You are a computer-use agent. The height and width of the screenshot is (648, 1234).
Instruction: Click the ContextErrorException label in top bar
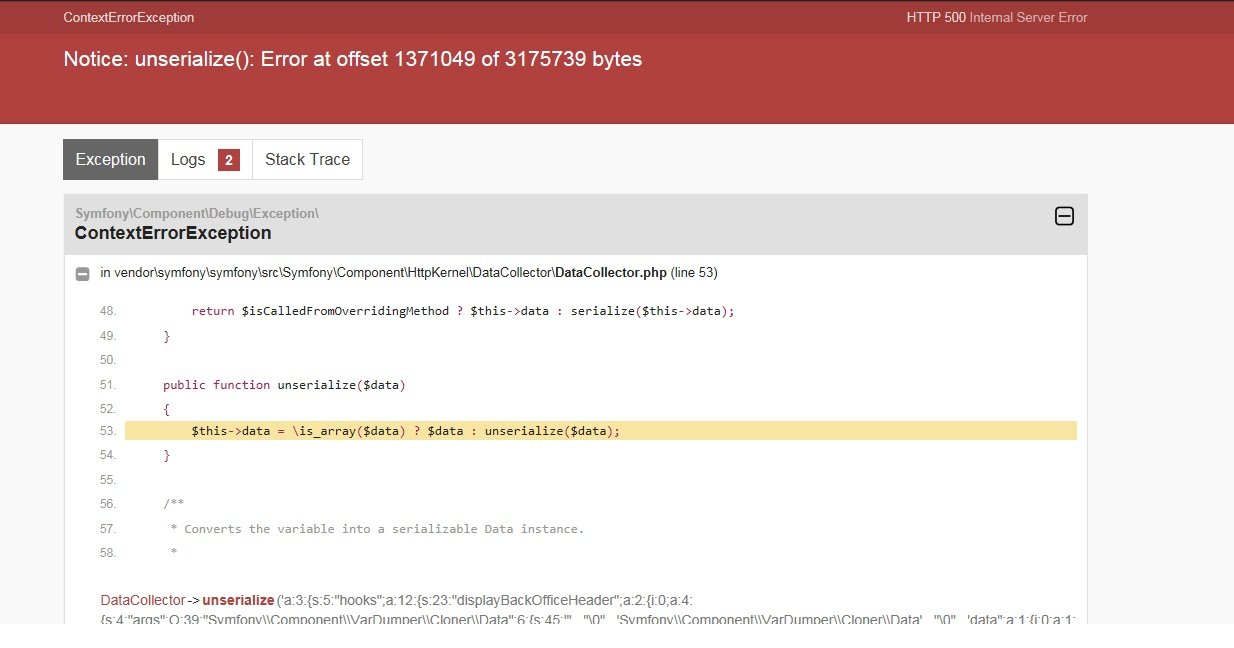(129, 17)
